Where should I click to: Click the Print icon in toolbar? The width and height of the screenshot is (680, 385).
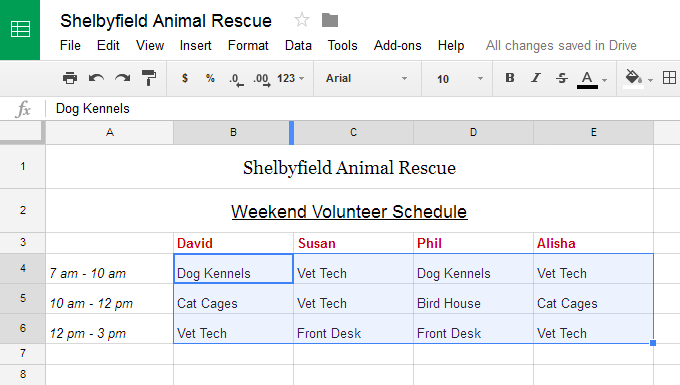pyautogui.click(x=70, y=78)
